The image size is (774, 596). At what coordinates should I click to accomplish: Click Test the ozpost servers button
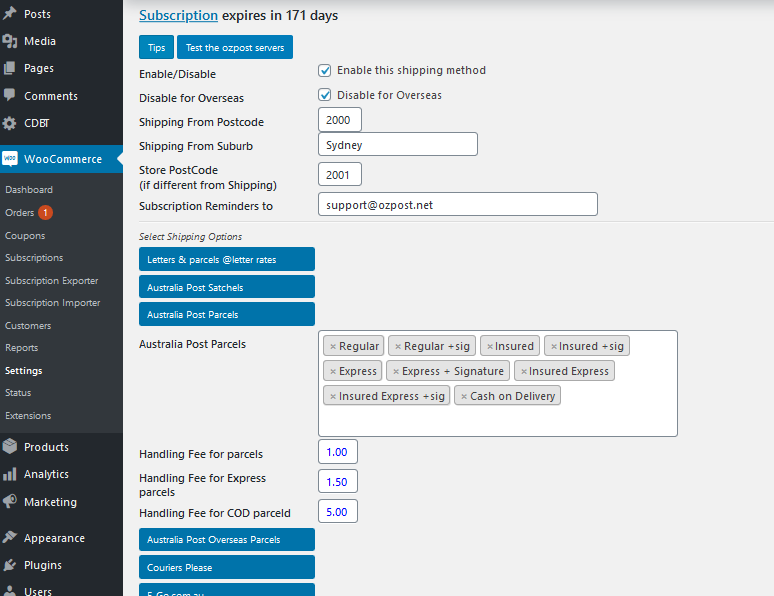pos(235,47)
